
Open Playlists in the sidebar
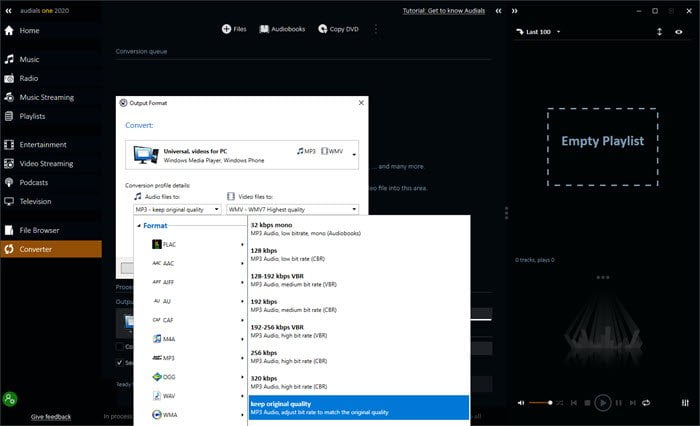tap(51, 116)
